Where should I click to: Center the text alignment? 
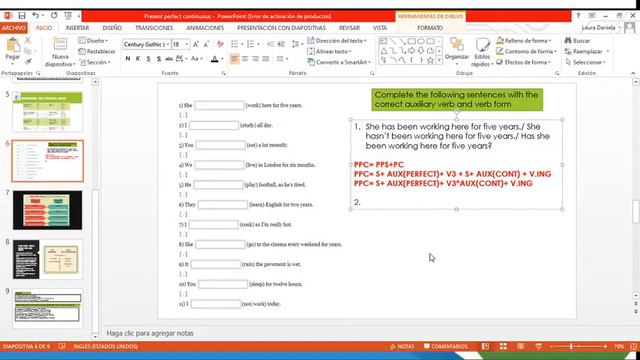tap(245, 59)
